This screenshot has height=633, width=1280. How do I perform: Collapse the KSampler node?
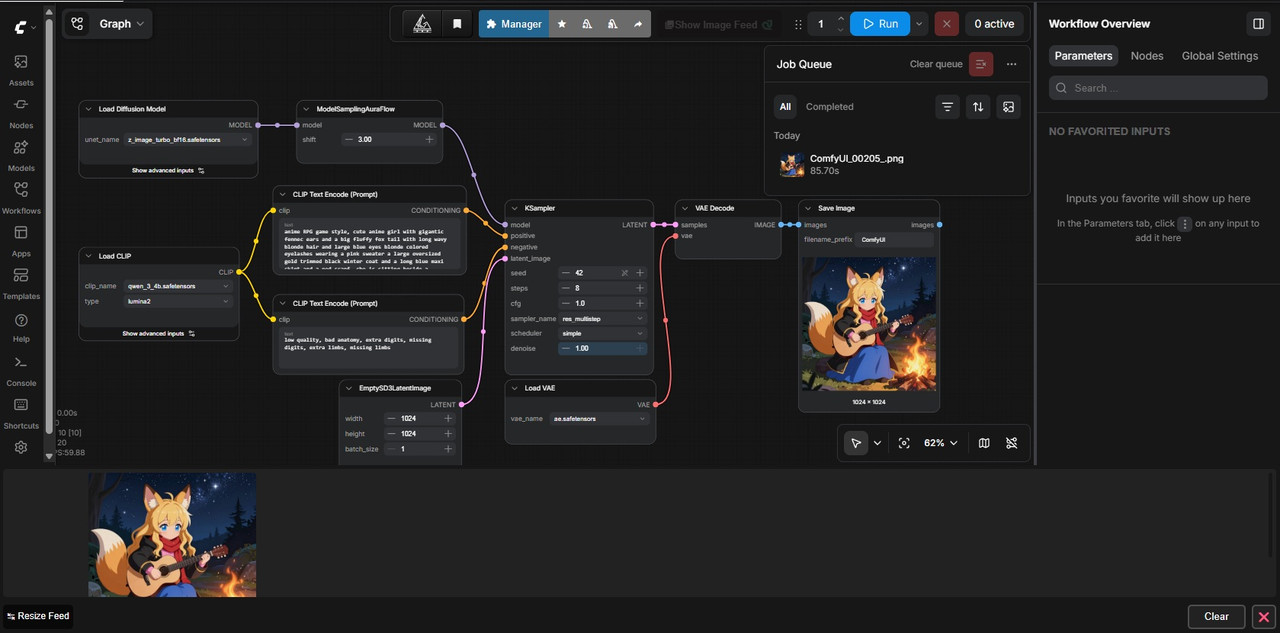(x=515, y=208)
